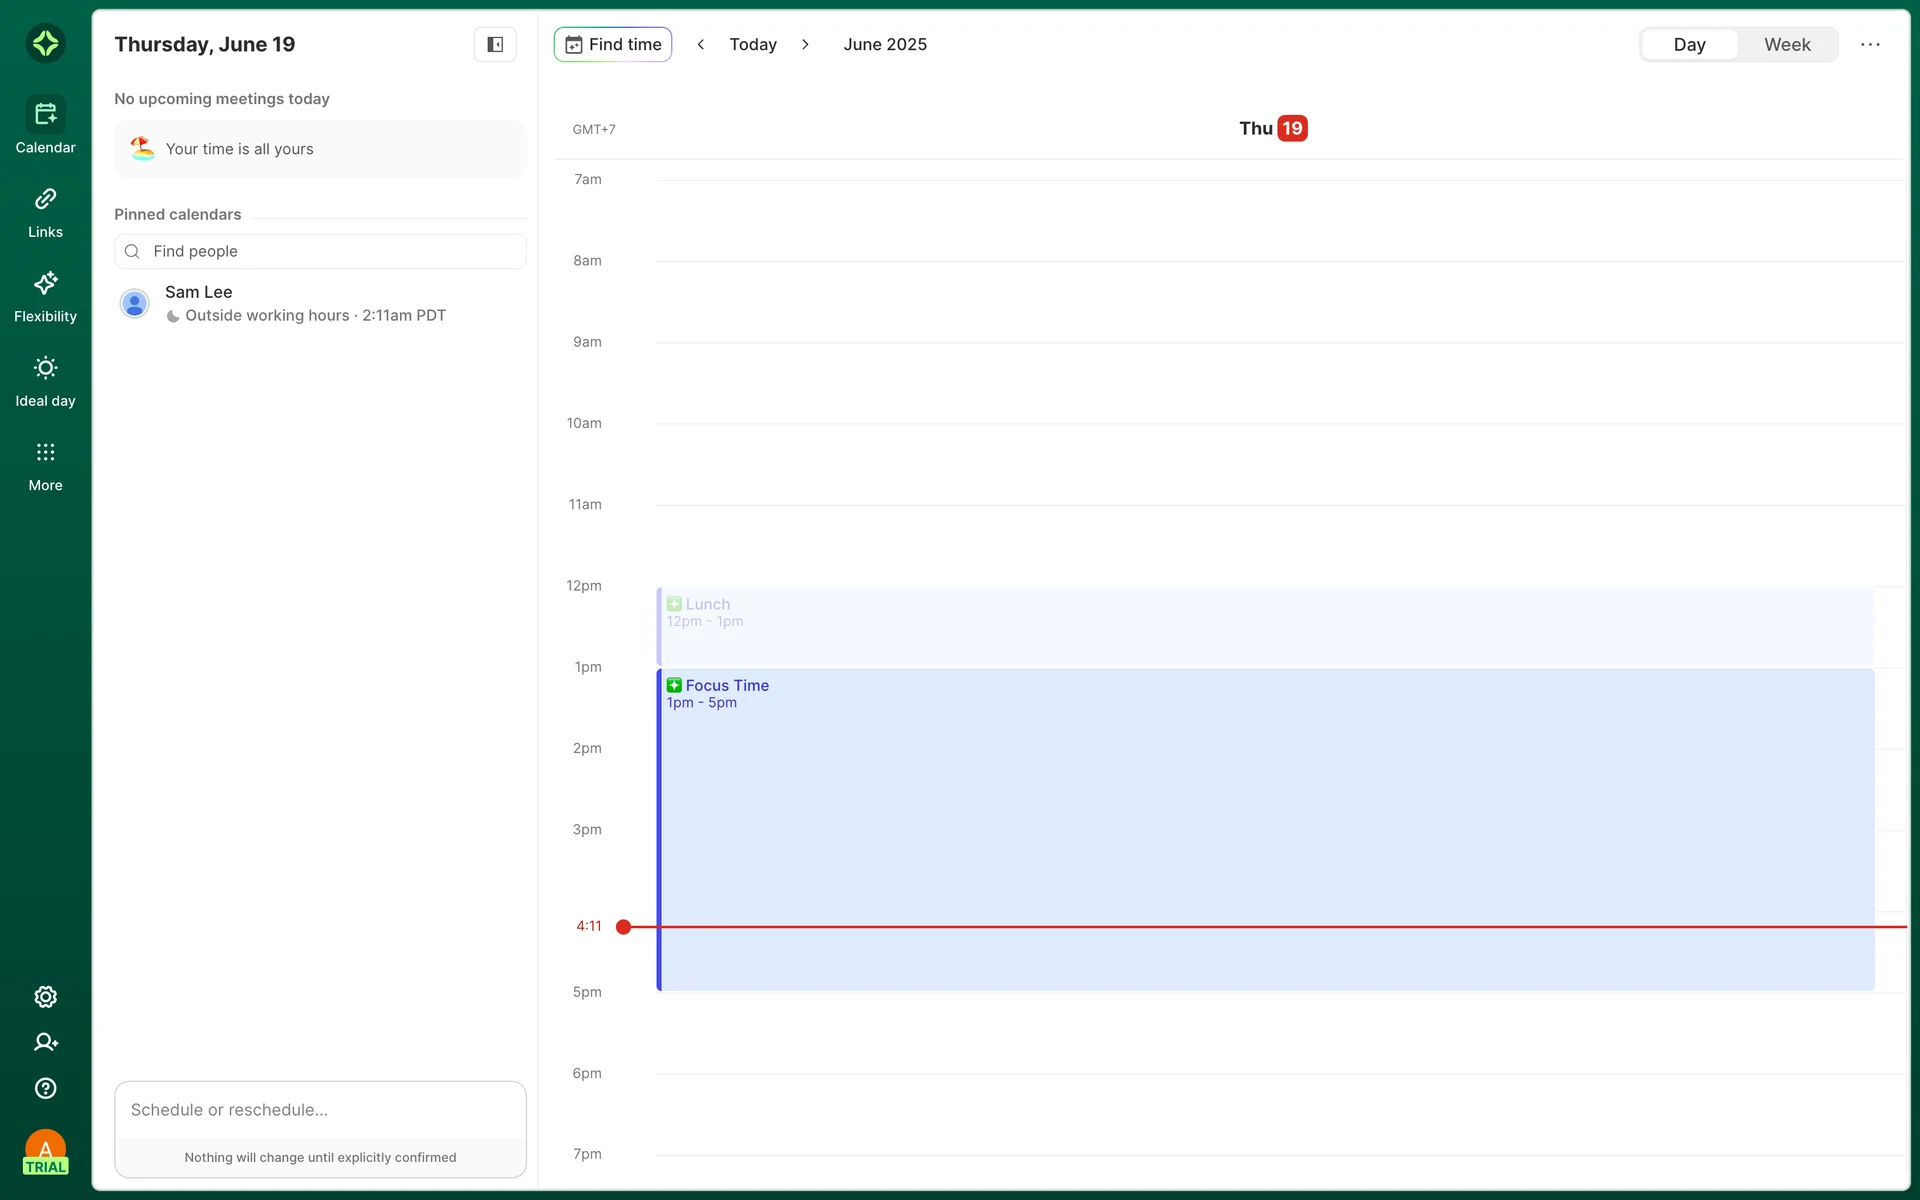
Task: Open settings gear in sidebar
Action: [45, 997]
